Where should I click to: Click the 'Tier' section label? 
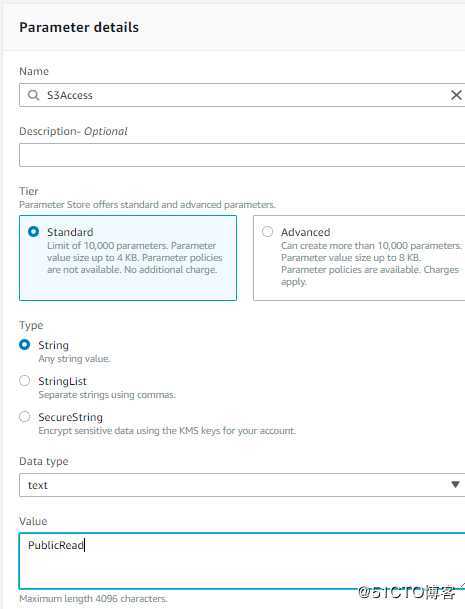(29, 191)
